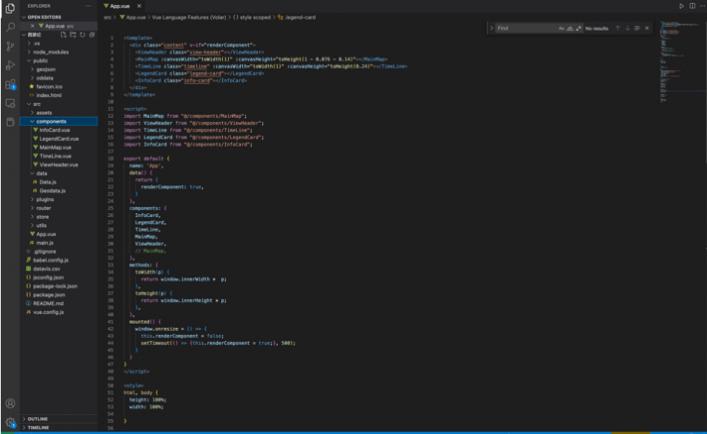Split the editor to the right
The width and height of the screenshot is (707, 434).
click(691, 6)
